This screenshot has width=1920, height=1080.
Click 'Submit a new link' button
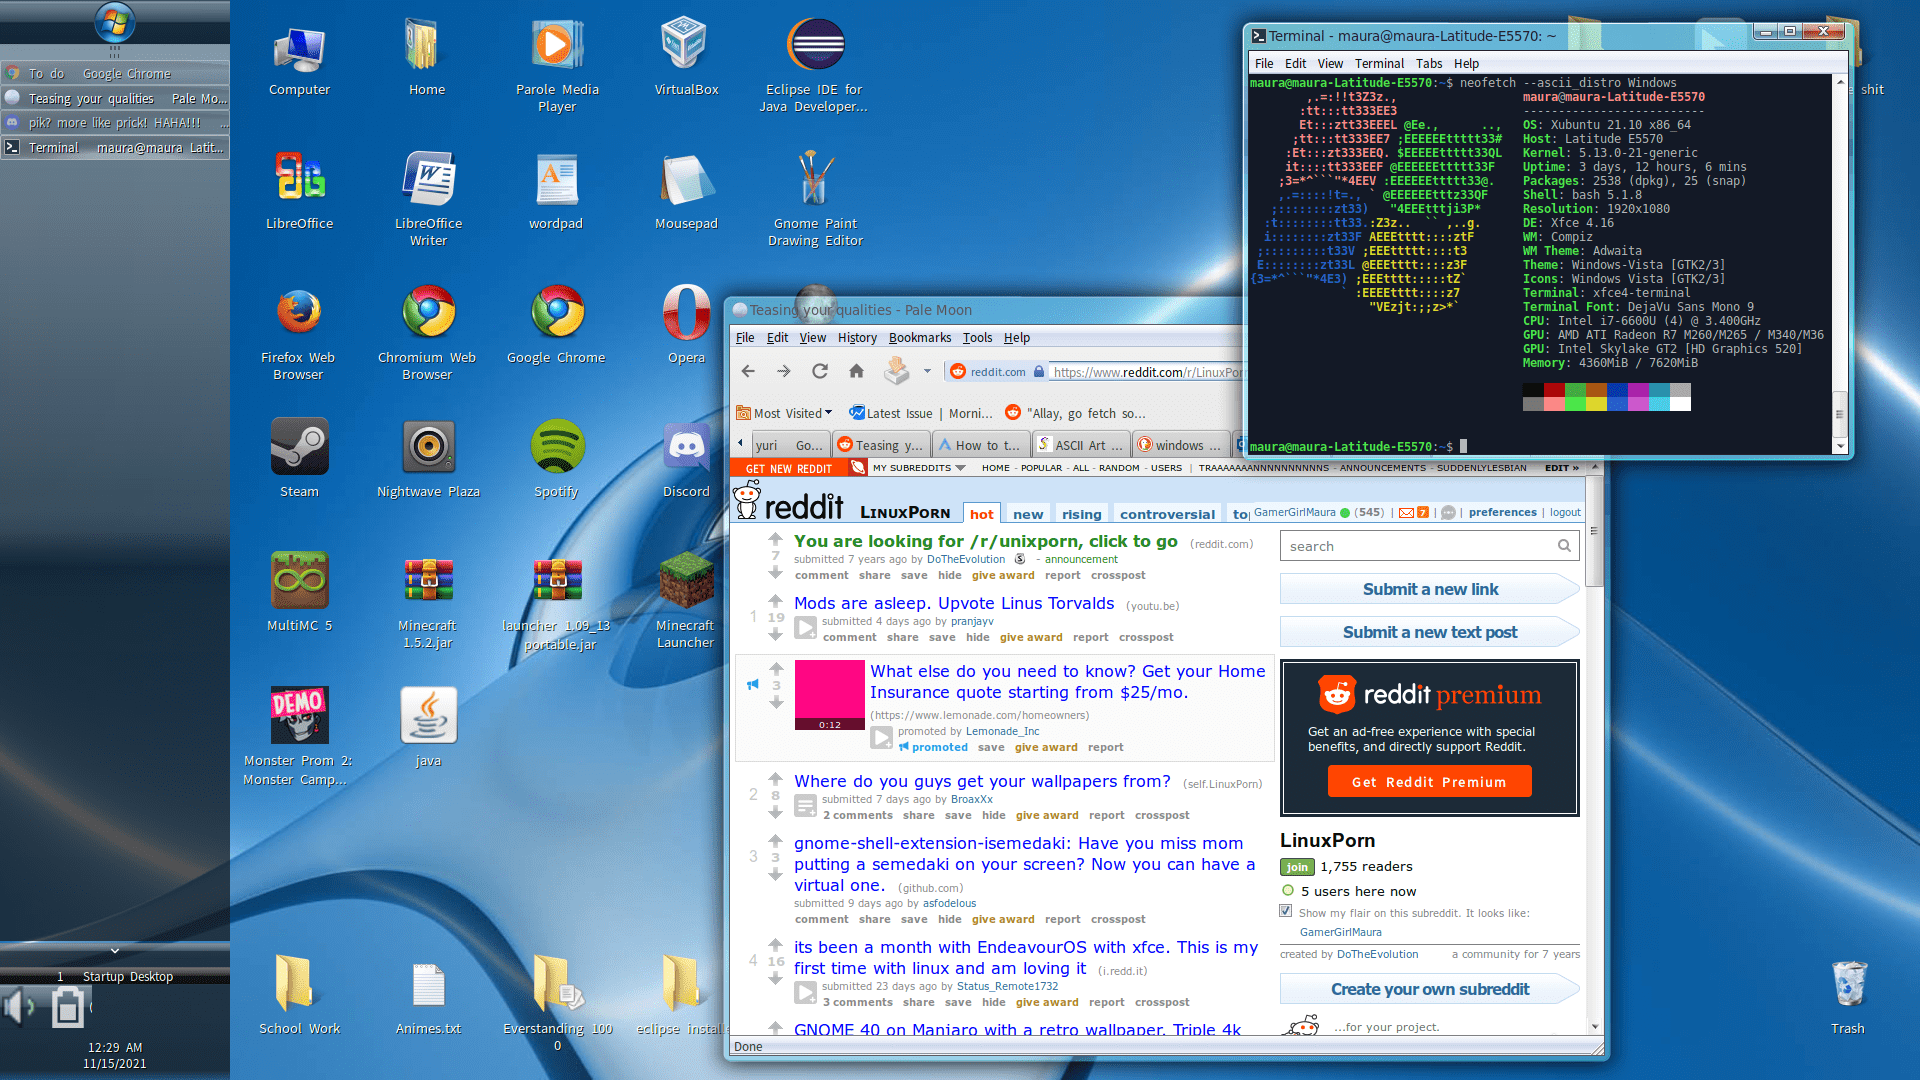tap(1430, 589)
